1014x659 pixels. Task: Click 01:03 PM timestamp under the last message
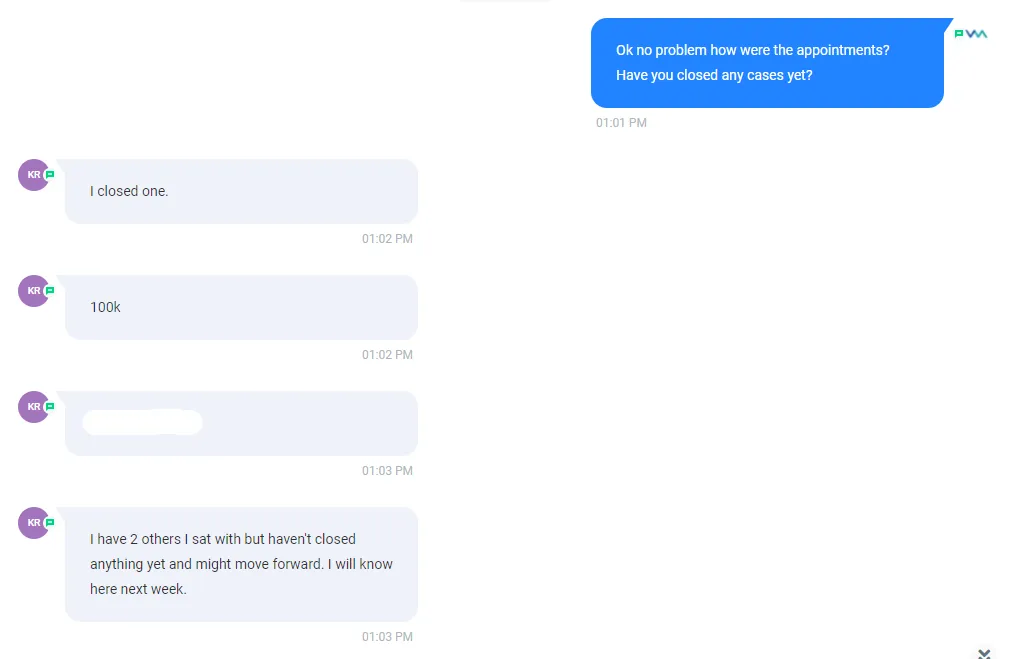[x=387, y=636]
